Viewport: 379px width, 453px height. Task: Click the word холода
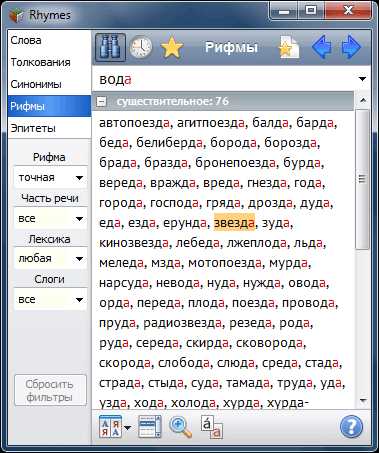[x=193, y=403]
